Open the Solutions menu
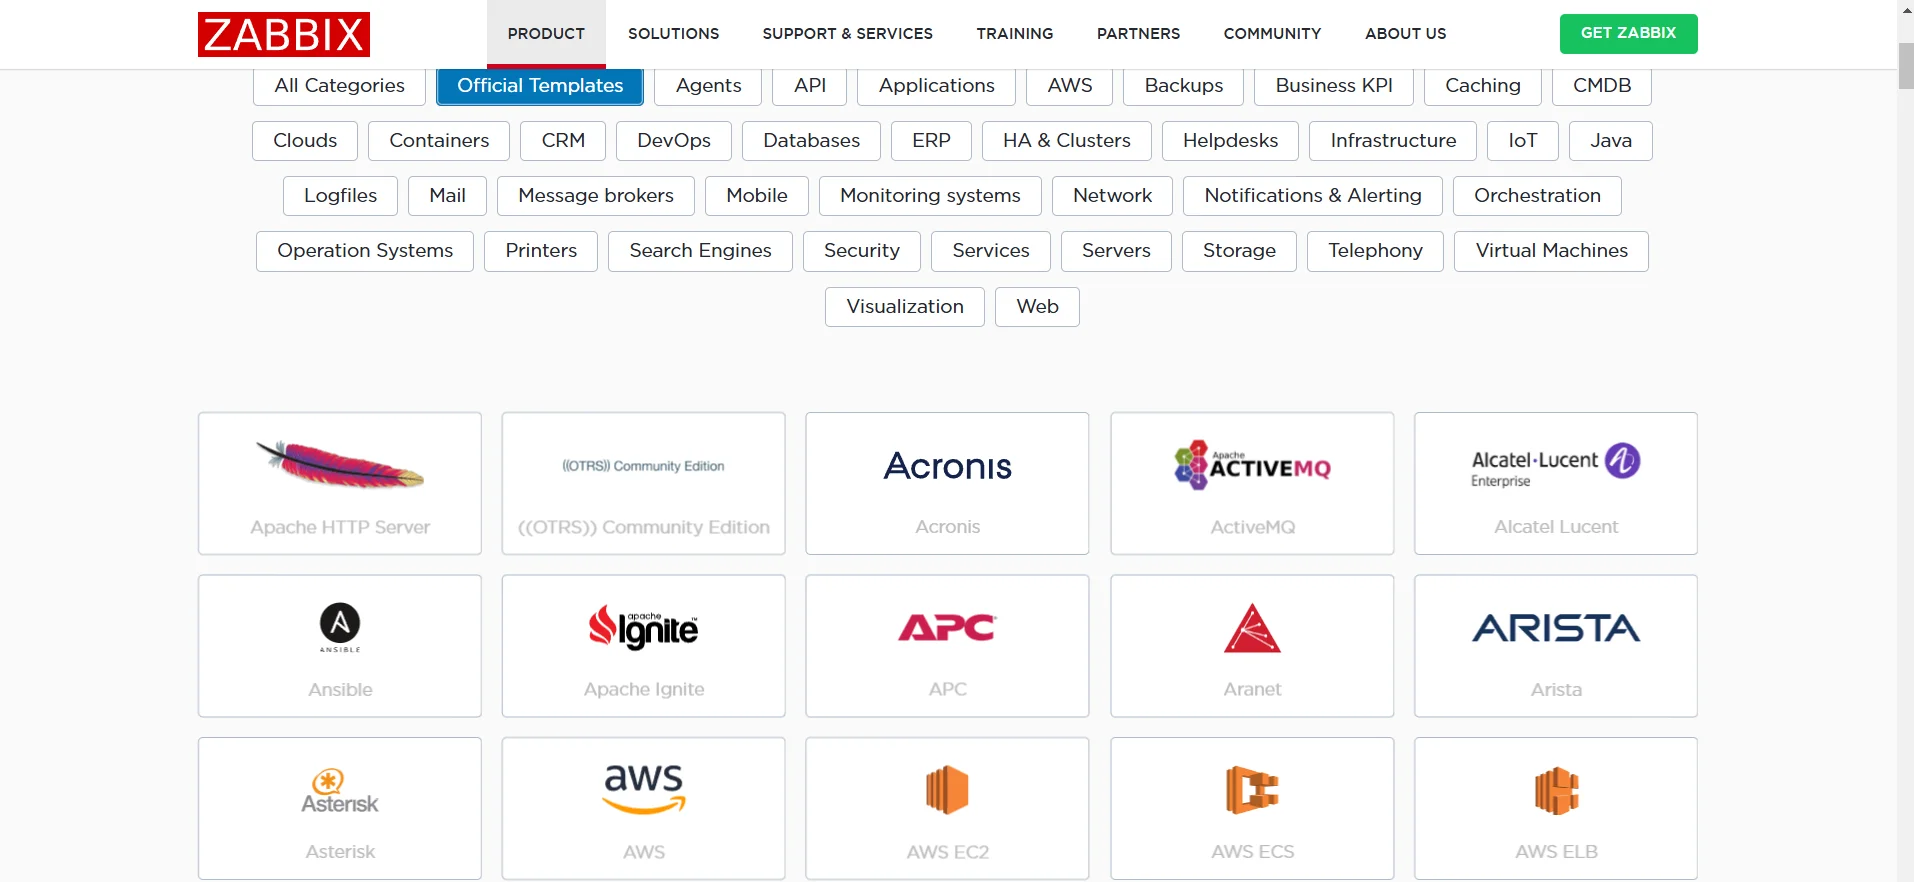Image resolution: width=1914 pixels, height=882 pixels. coord(673,34)
